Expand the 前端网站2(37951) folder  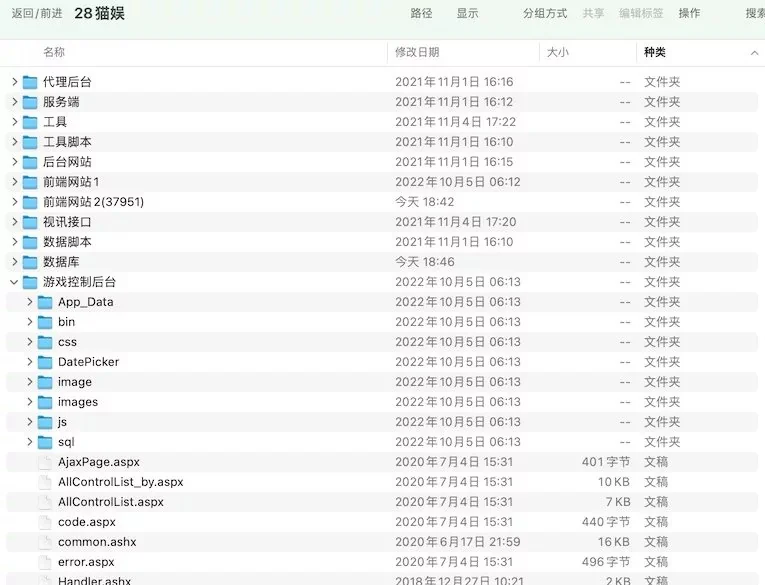click(x=14, y=202)
